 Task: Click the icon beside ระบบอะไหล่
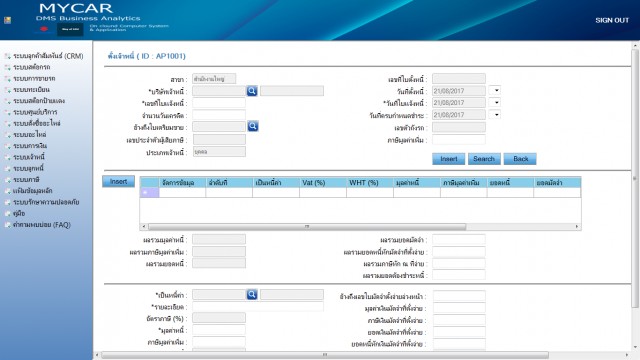click(7, 135)
